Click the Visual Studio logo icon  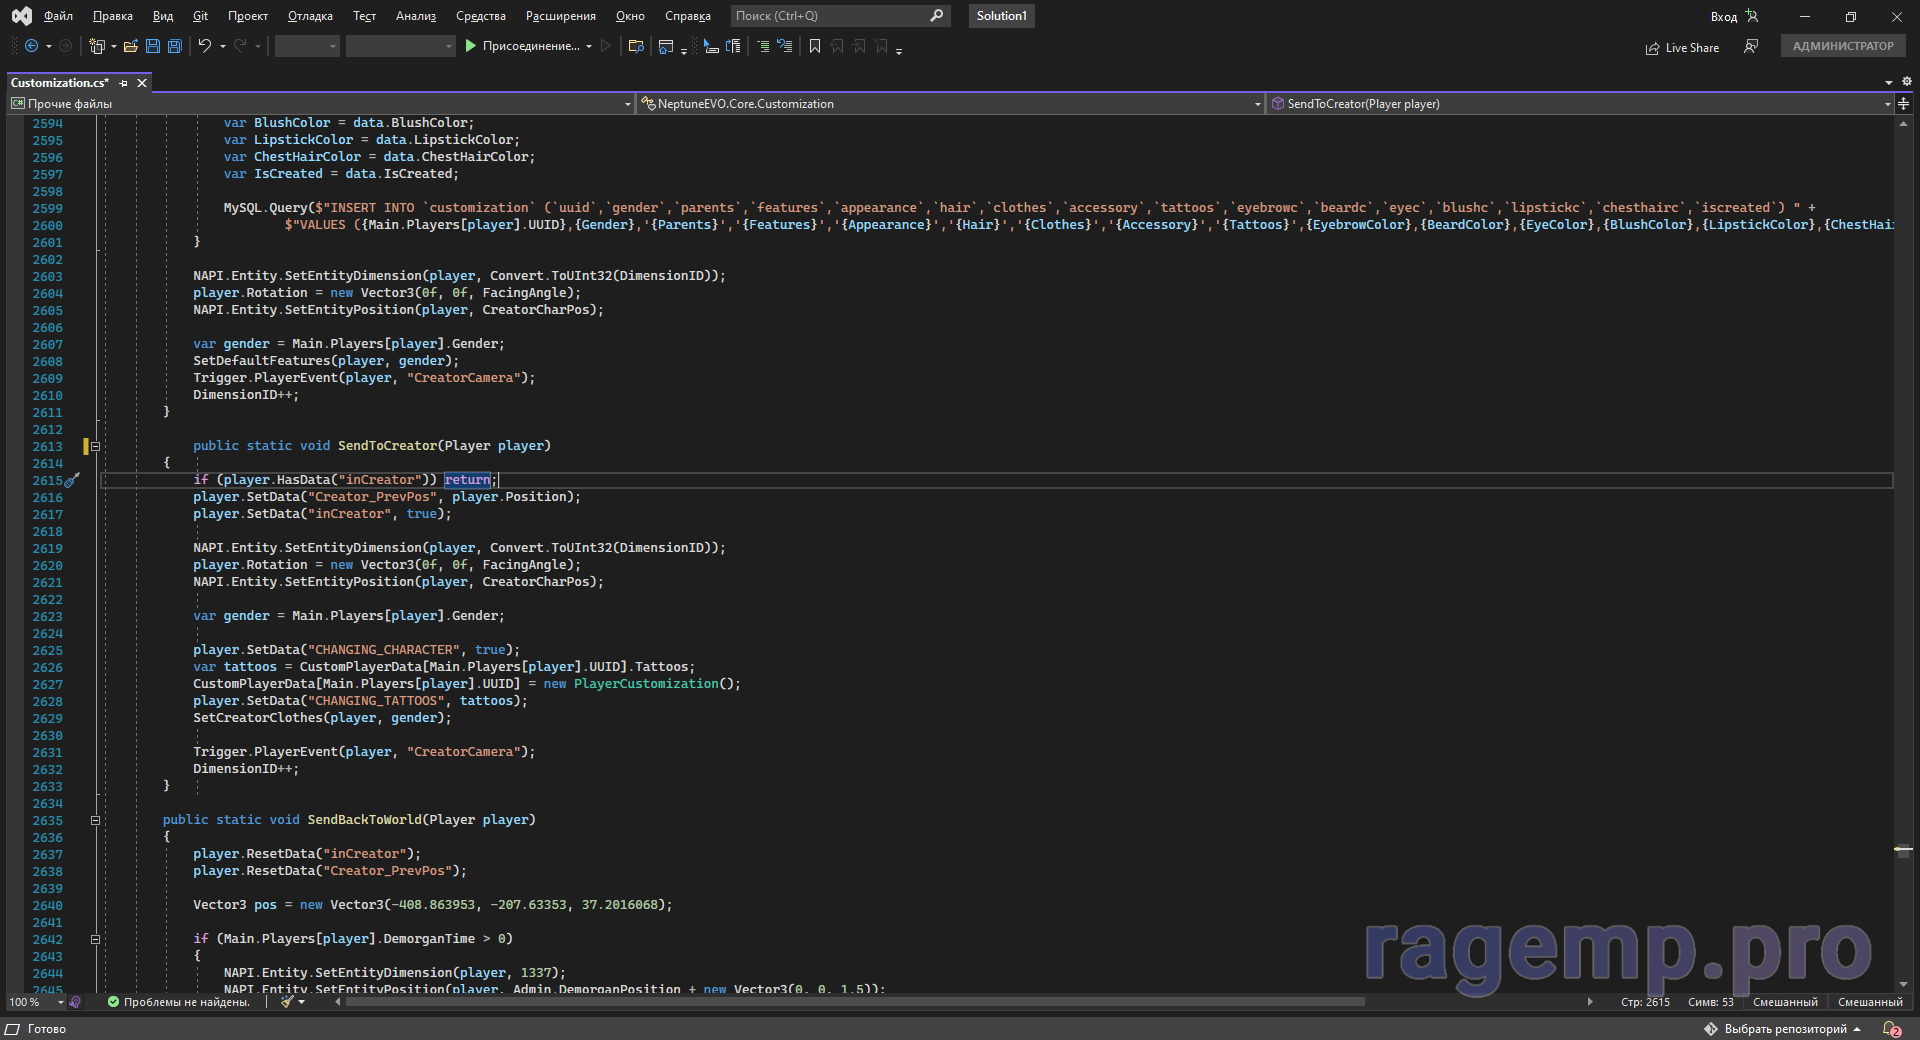pyautogui.click(x=21, y=16)
